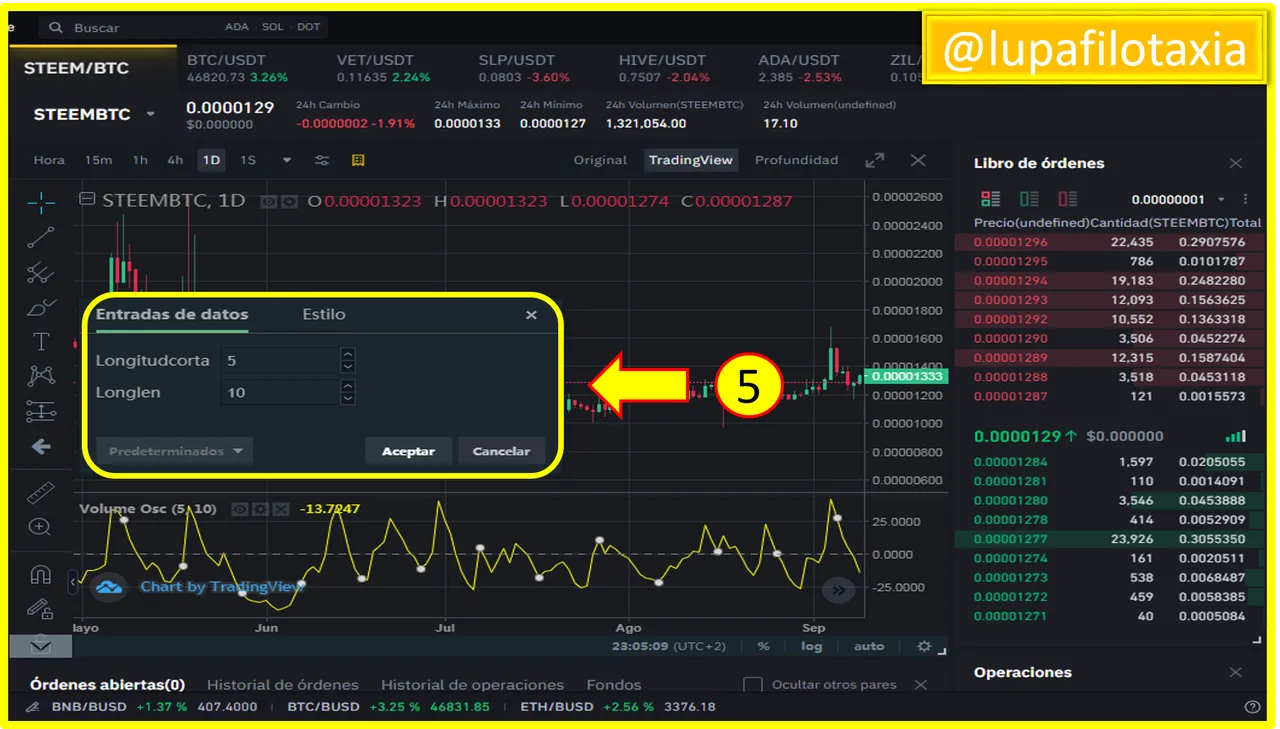Show both buy and sell orders view
This screenshot has height=729, width=1280.
tap(990, 199)
